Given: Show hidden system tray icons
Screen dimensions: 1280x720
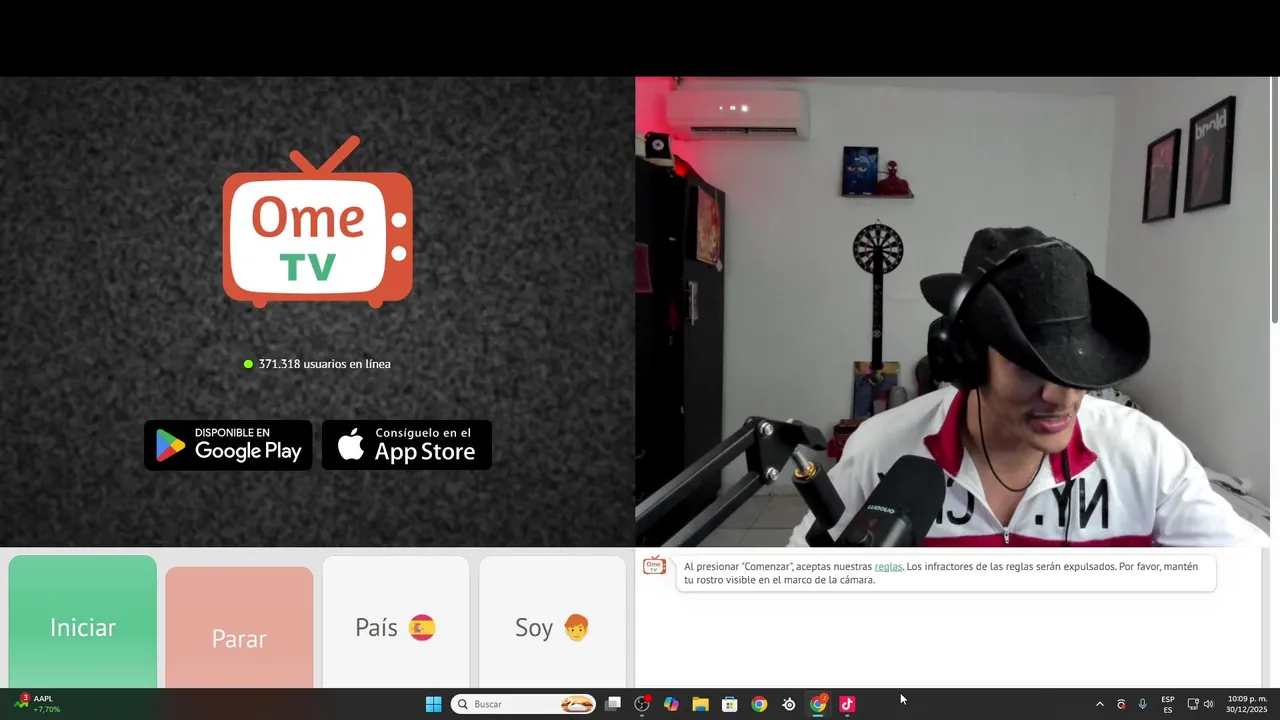Looking at the screenshot, I should coord(1100,704).
